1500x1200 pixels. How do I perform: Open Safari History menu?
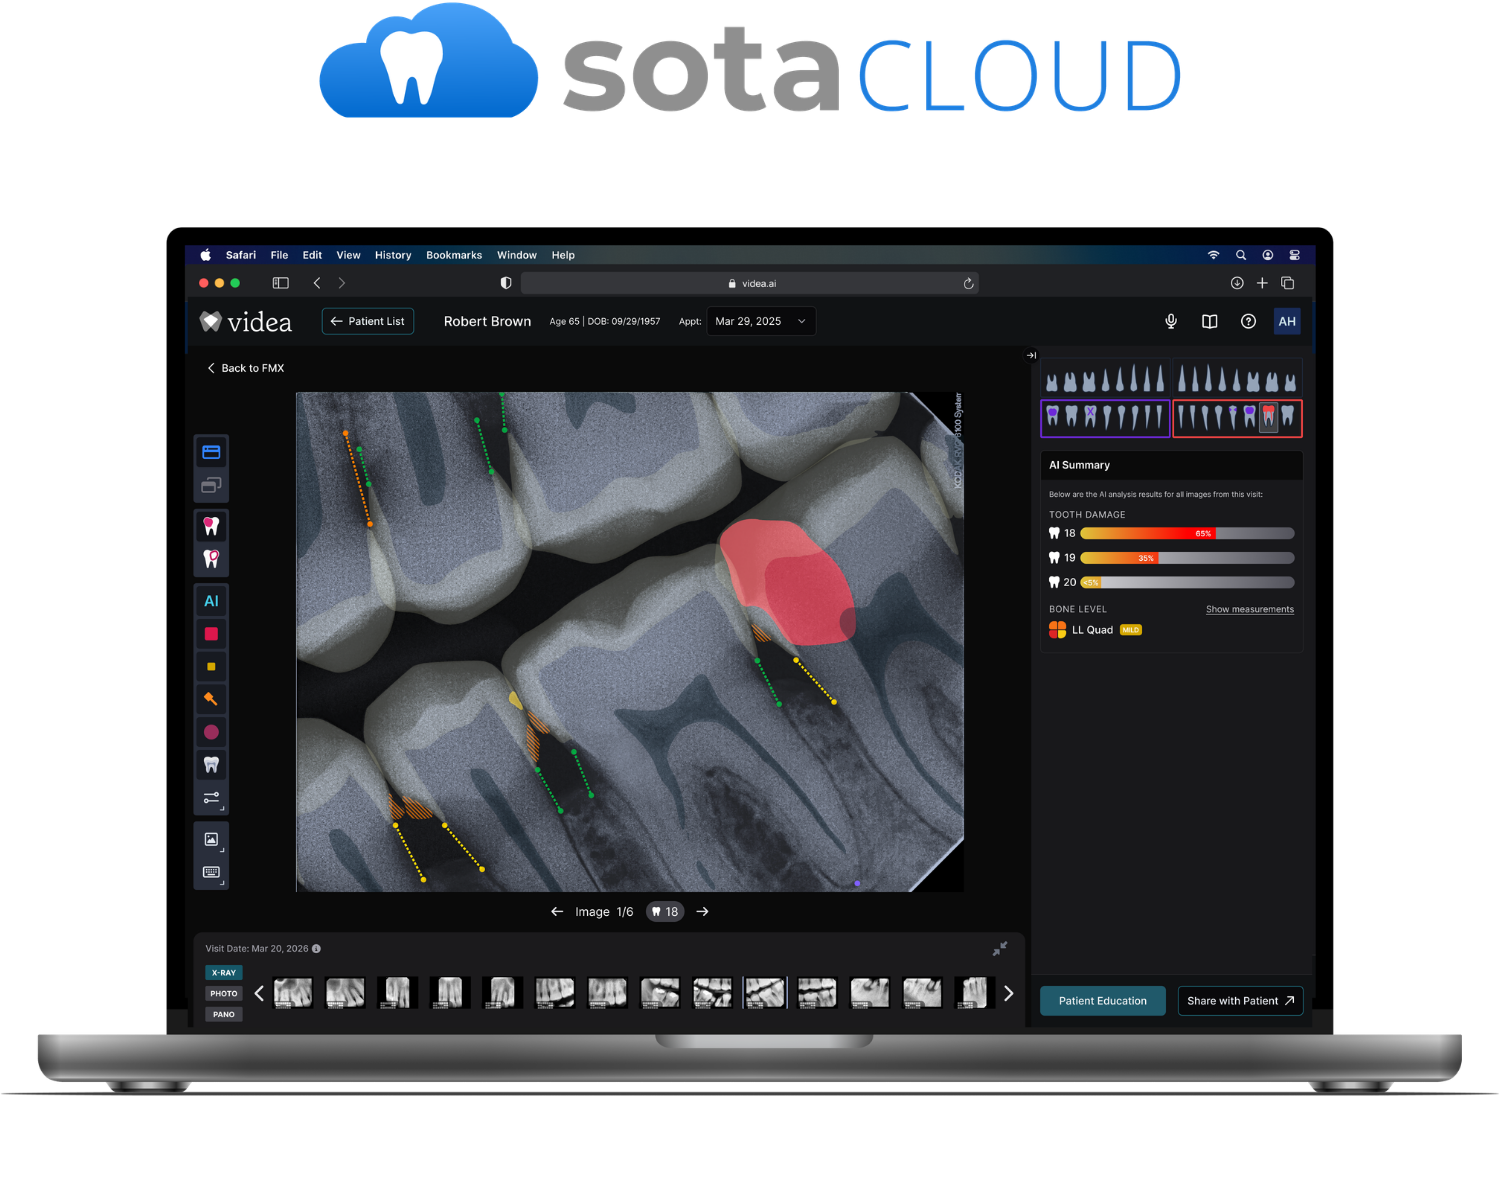[x=393, y=255]
